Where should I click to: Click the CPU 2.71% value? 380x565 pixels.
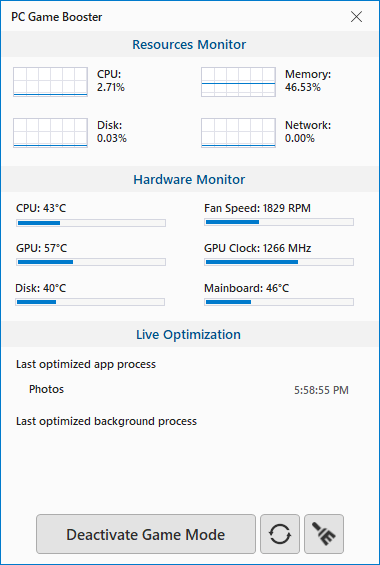111,87
